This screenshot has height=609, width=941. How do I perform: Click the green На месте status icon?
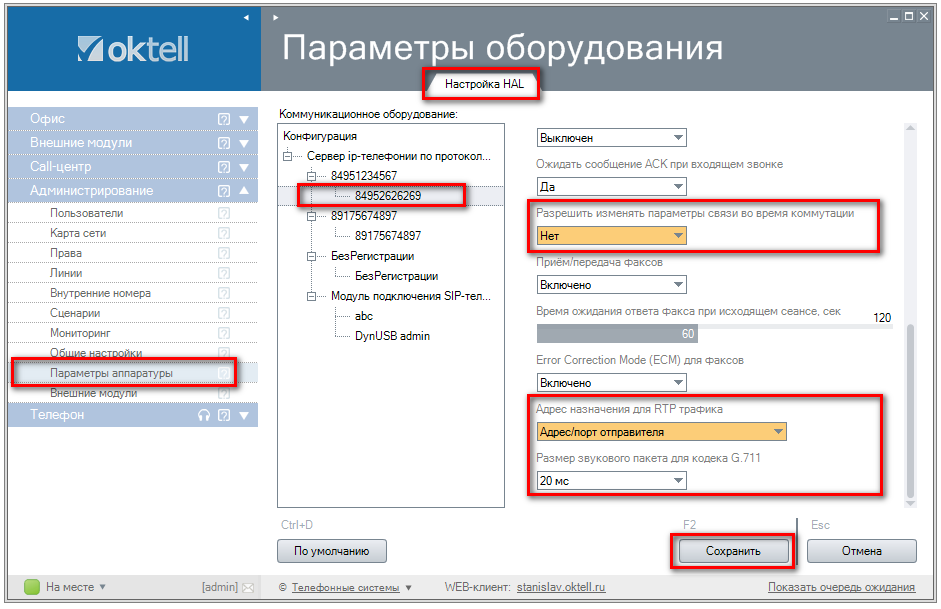point(31,587)
